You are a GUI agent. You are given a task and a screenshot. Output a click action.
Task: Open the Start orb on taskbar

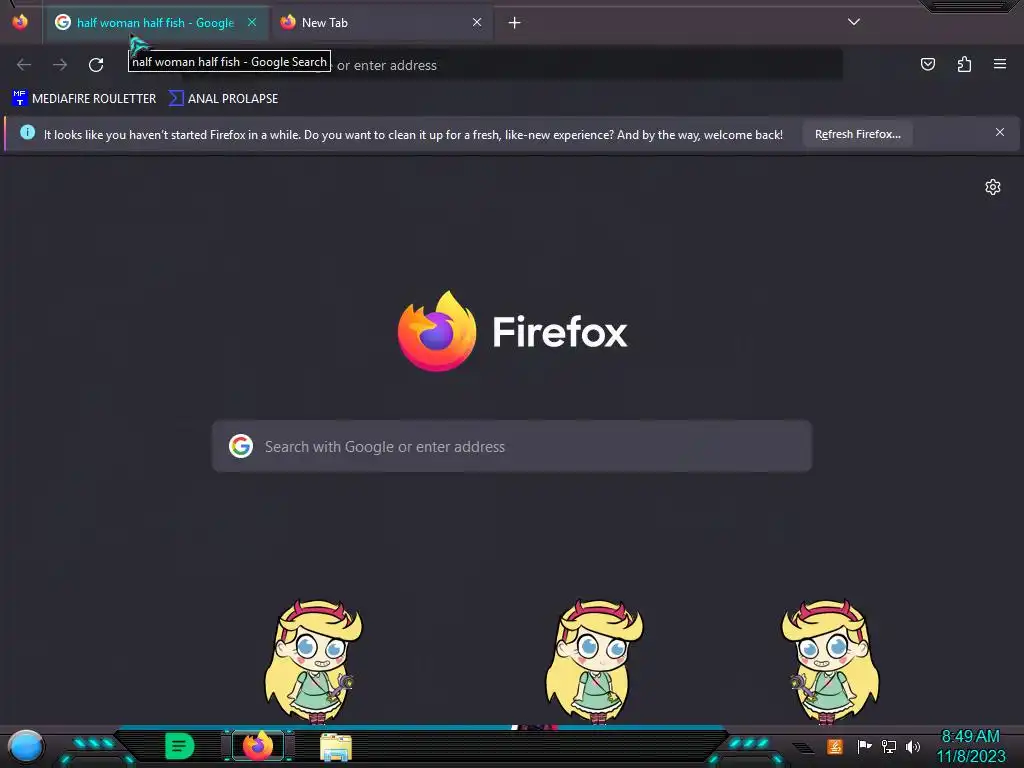tap(26, 747)
